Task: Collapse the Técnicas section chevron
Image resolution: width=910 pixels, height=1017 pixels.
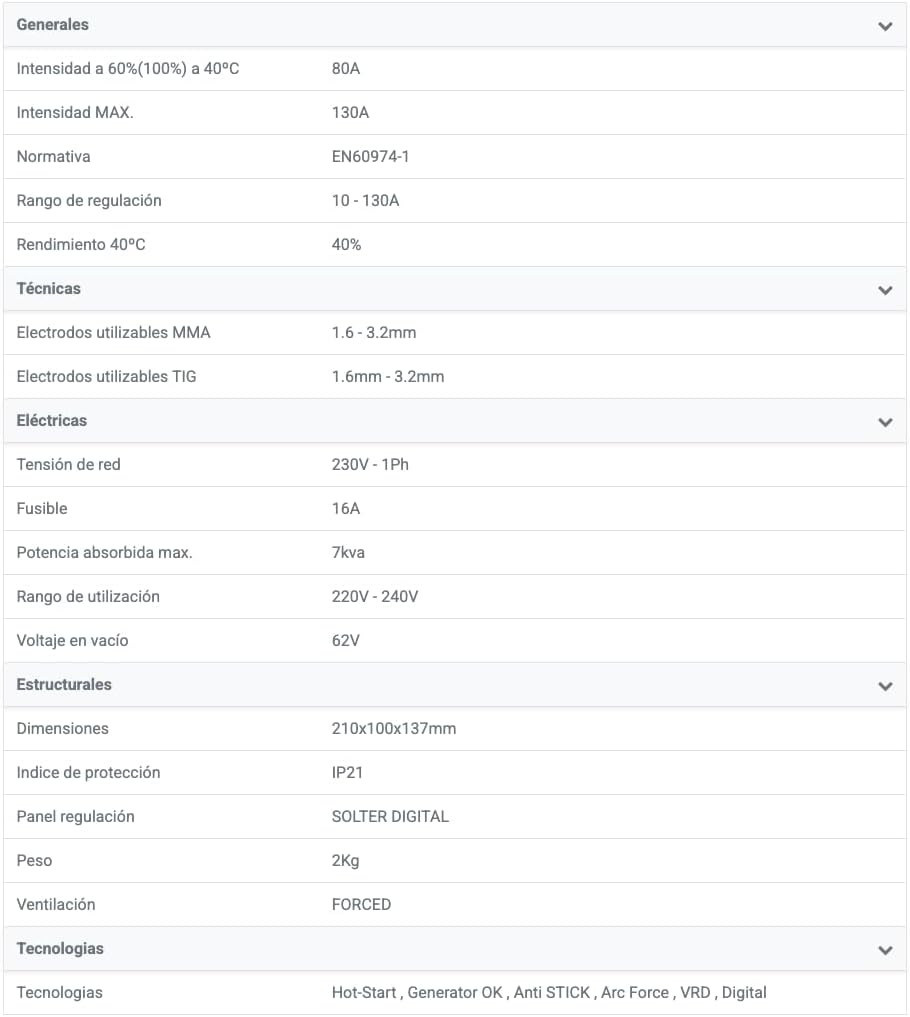Action: [885, 290]
